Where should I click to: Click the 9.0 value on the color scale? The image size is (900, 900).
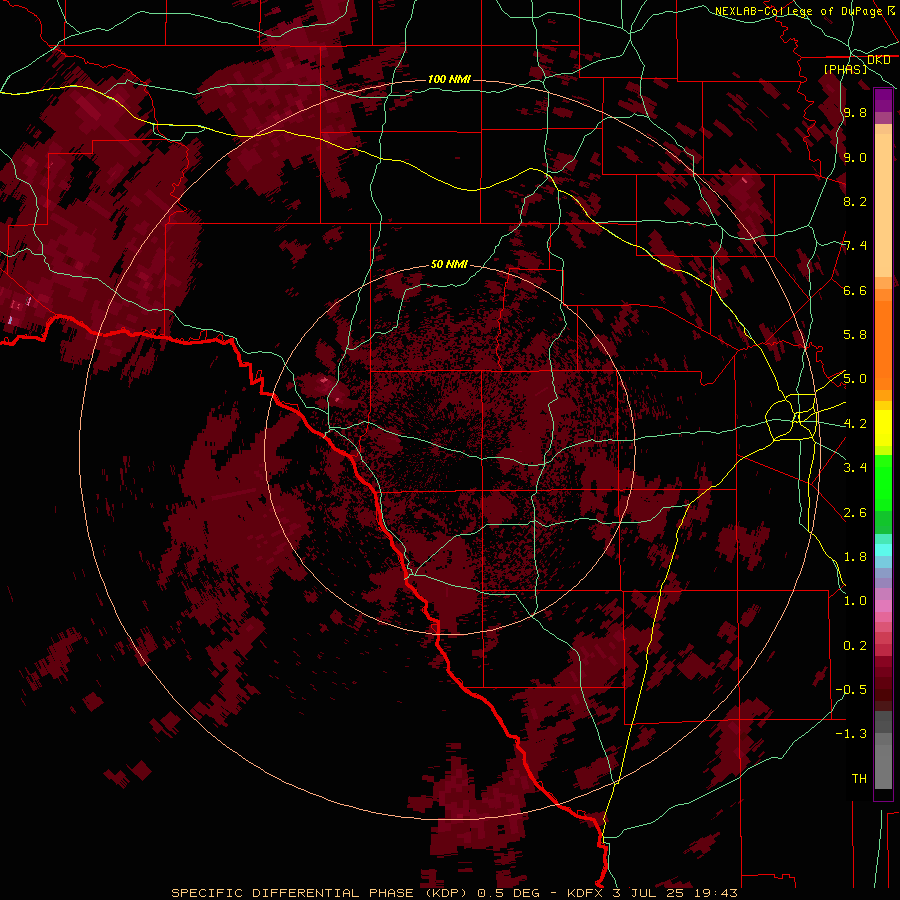[855, 157]
